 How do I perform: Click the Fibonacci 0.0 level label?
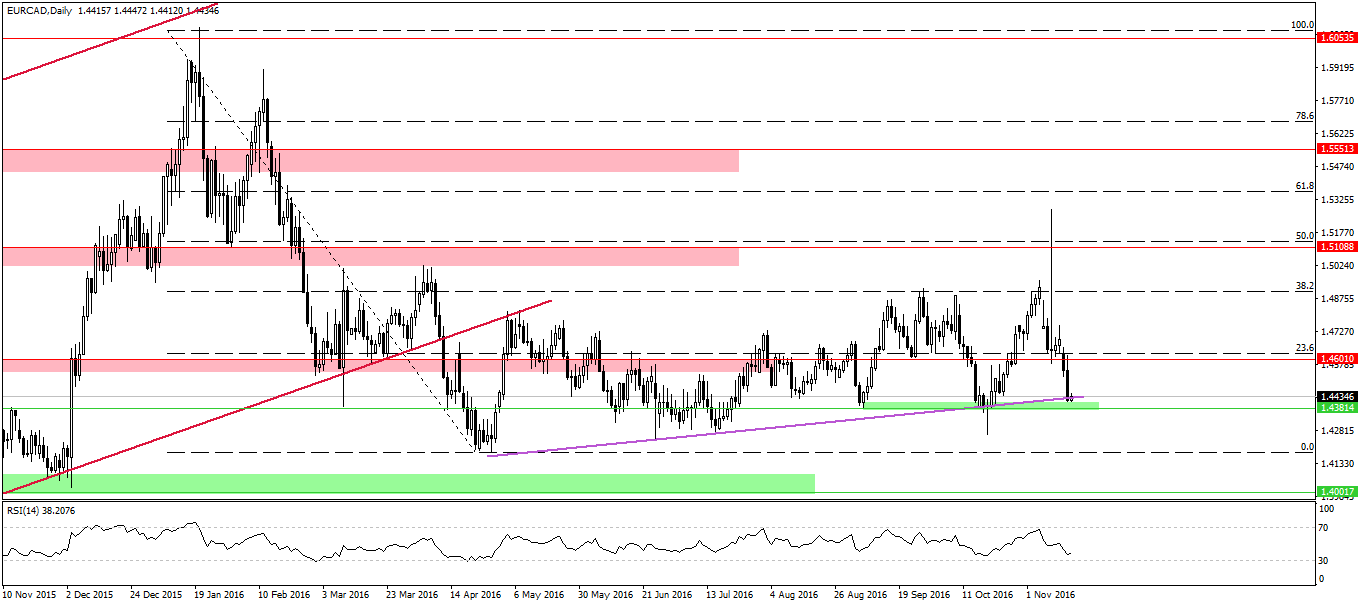pyautogui.click(x=1305, y=447)
